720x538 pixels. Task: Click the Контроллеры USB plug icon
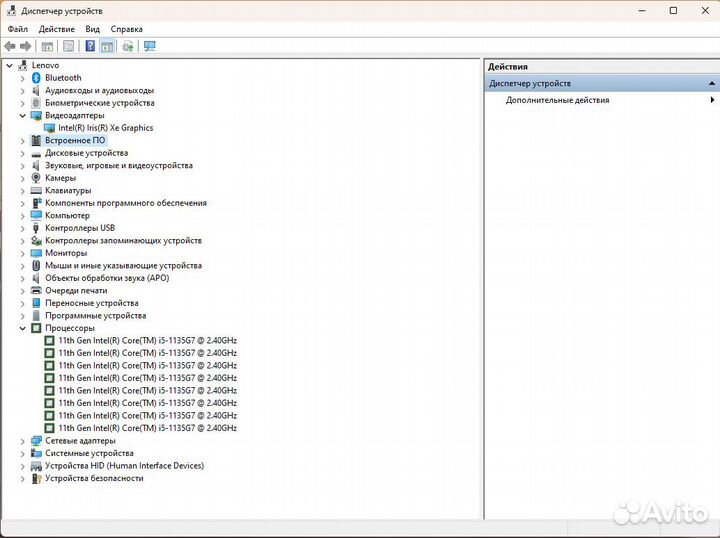tap(36, 228)
